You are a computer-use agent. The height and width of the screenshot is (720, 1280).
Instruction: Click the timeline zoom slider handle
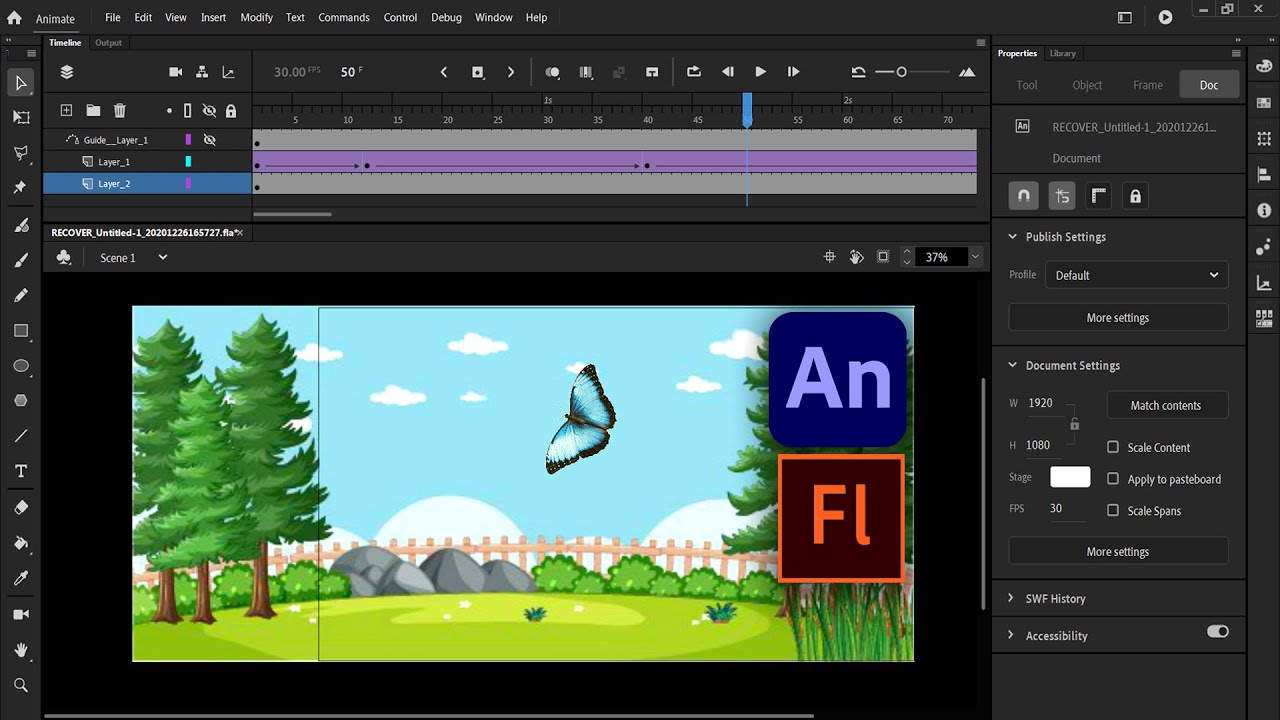901,72
